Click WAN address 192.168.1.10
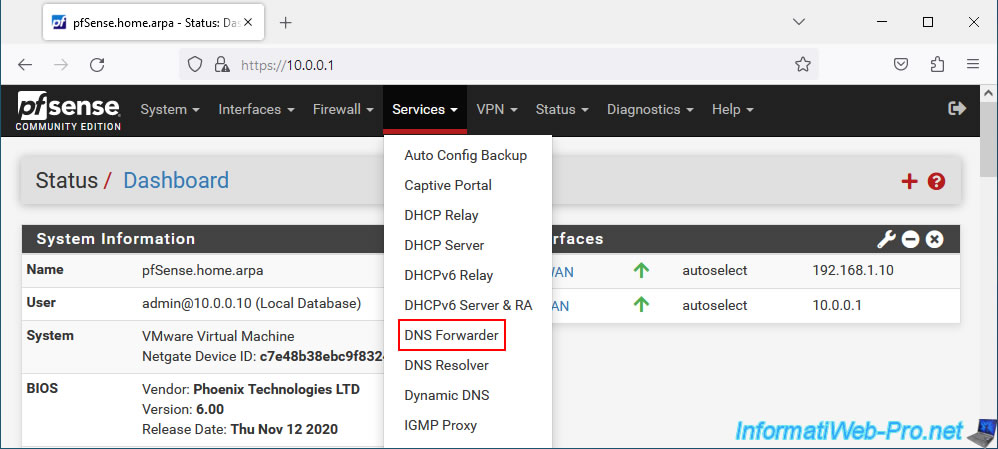Image resolution: width=998 pixels, height=449 pixels. (x=853, y=271)
